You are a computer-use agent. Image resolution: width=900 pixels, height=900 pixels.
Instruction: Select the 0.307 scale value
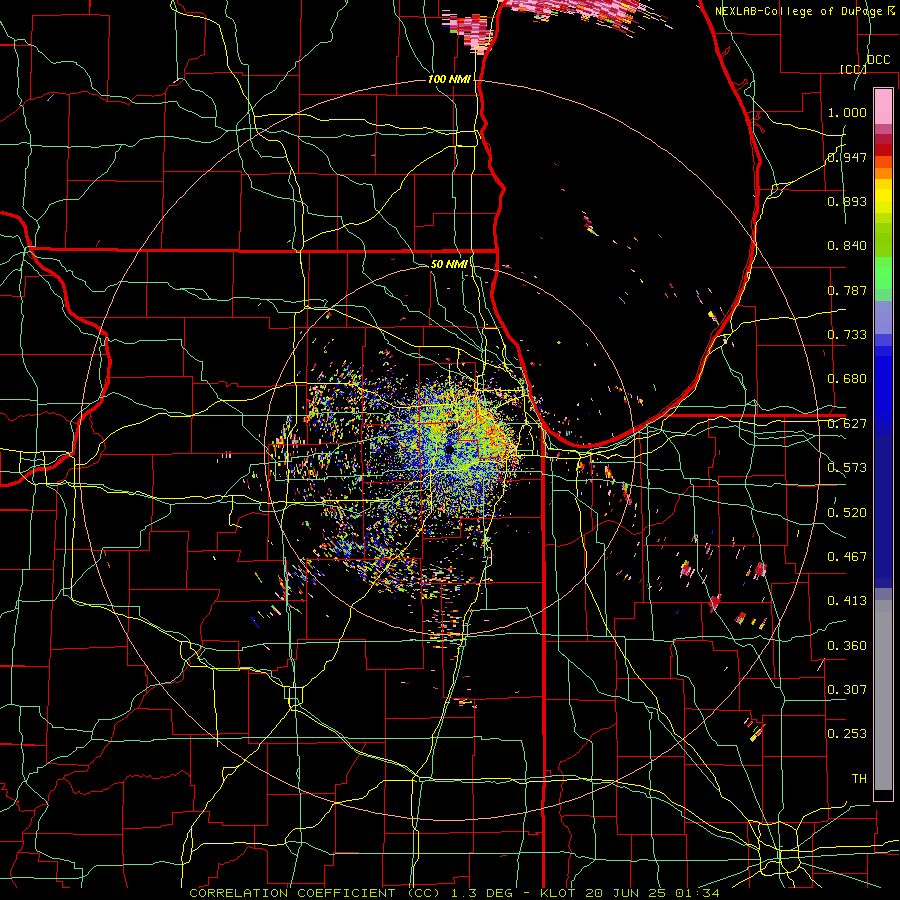tap(847, 690)
